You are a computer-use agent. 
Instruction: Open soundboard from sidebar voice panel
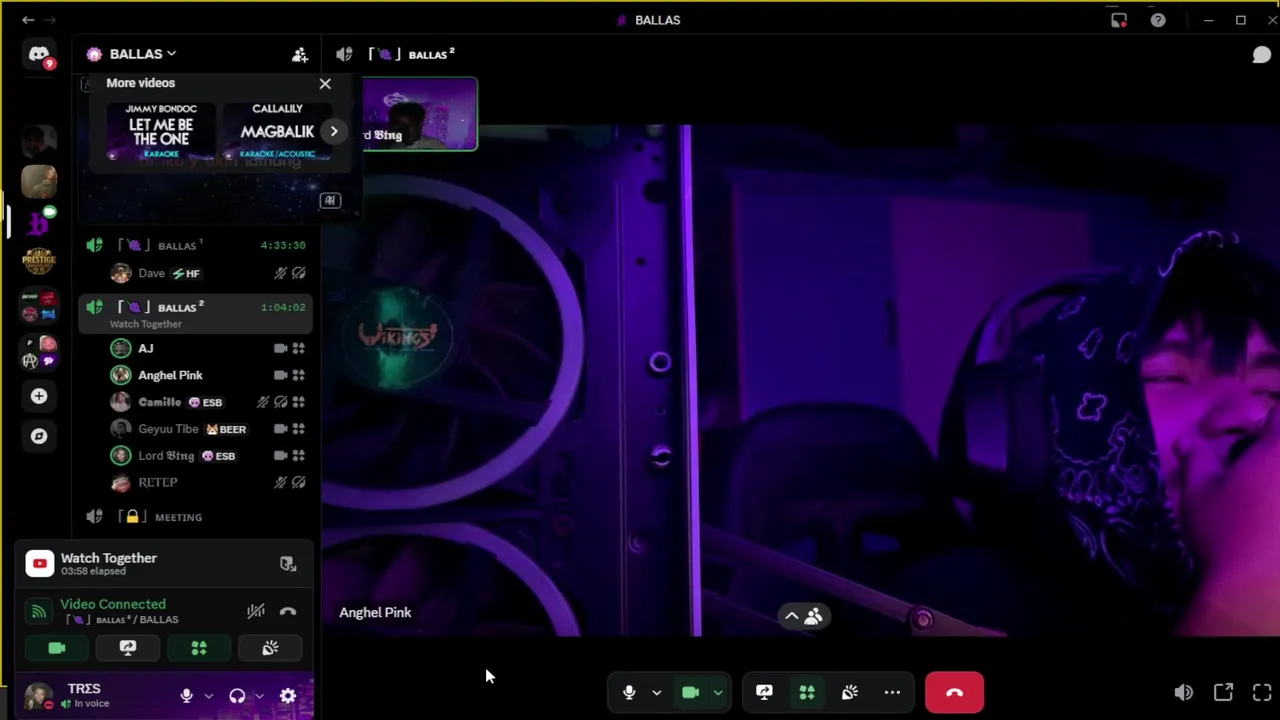(x=270, y=648)
